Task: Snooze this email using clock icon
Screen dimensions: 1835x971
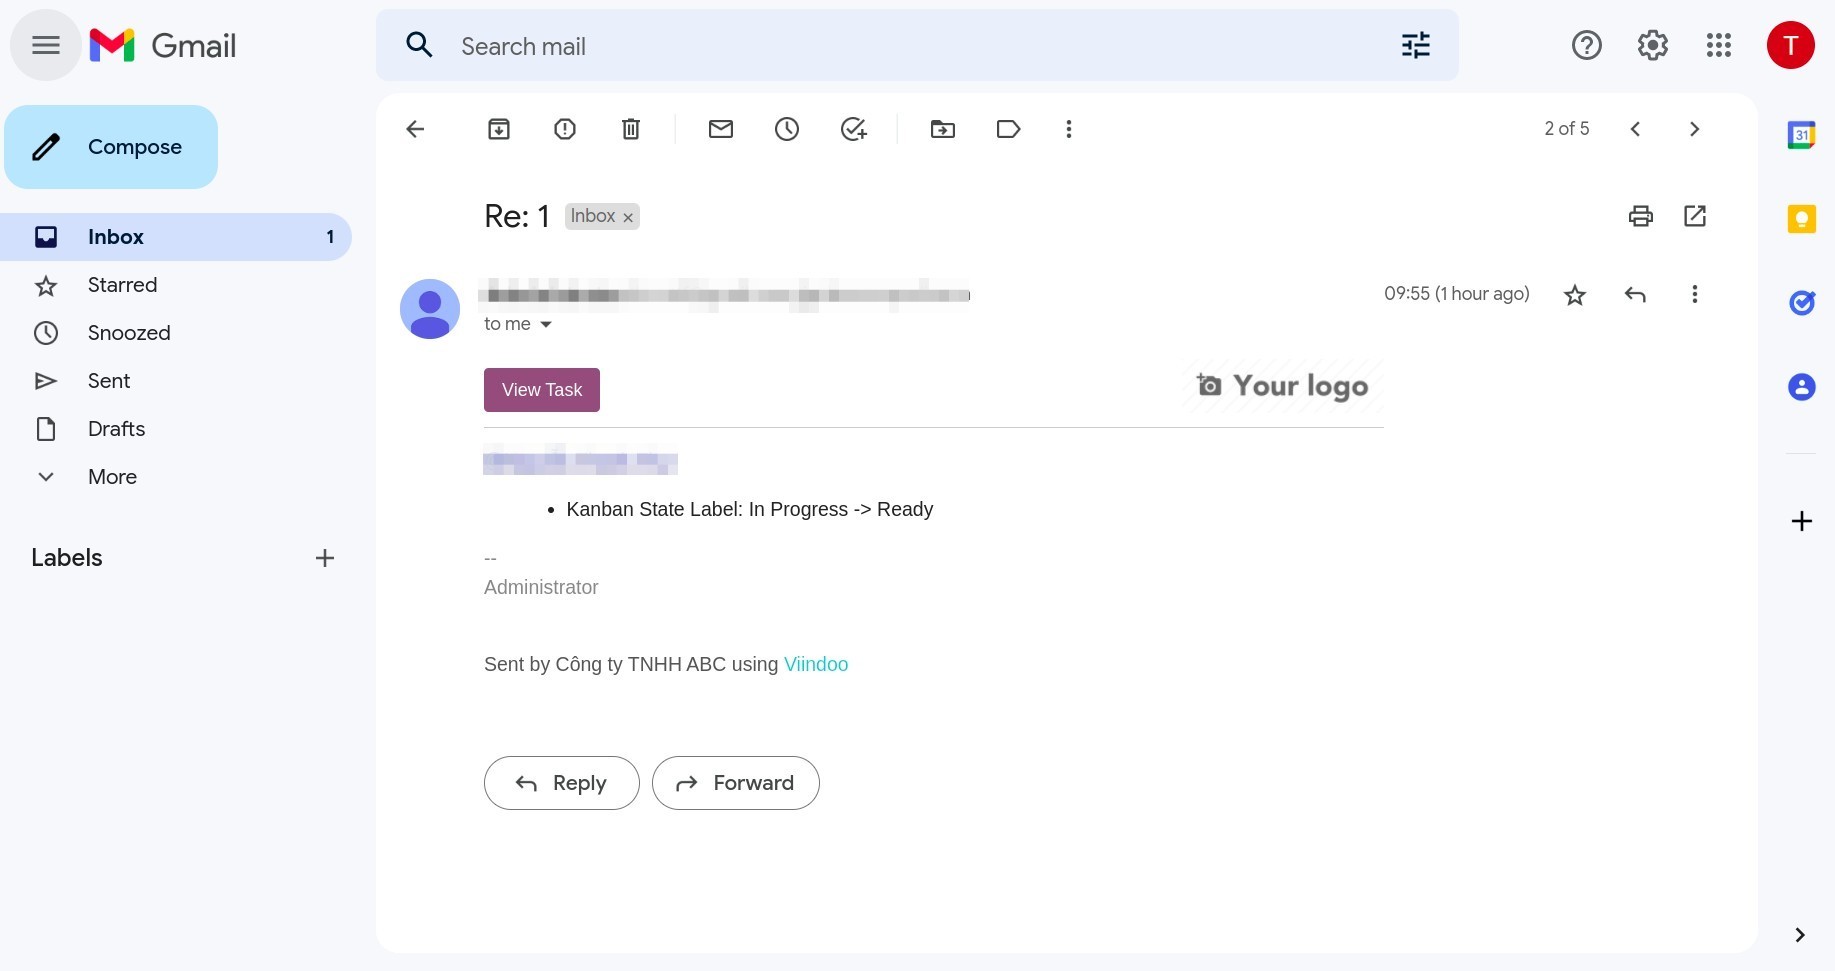Action: (x=787, y=129)
